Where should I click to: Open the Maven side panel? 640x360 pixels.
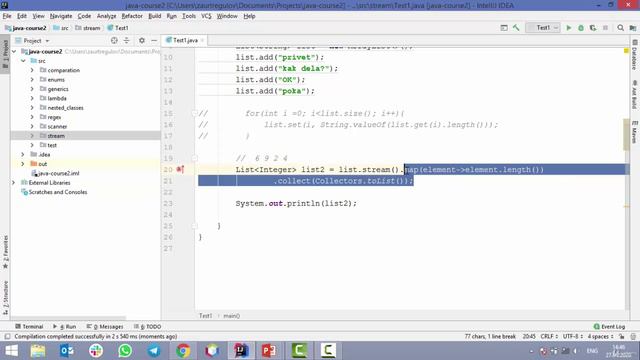tap(635, 132)
